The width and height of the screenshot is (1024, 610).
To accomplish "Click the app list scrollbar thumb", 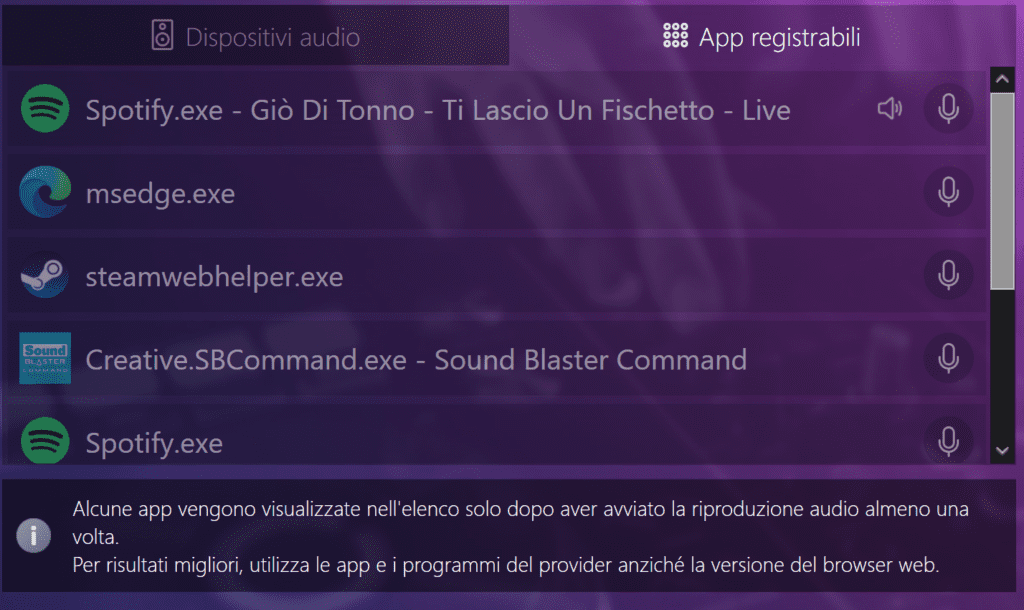I will [x=1002, y=191].
